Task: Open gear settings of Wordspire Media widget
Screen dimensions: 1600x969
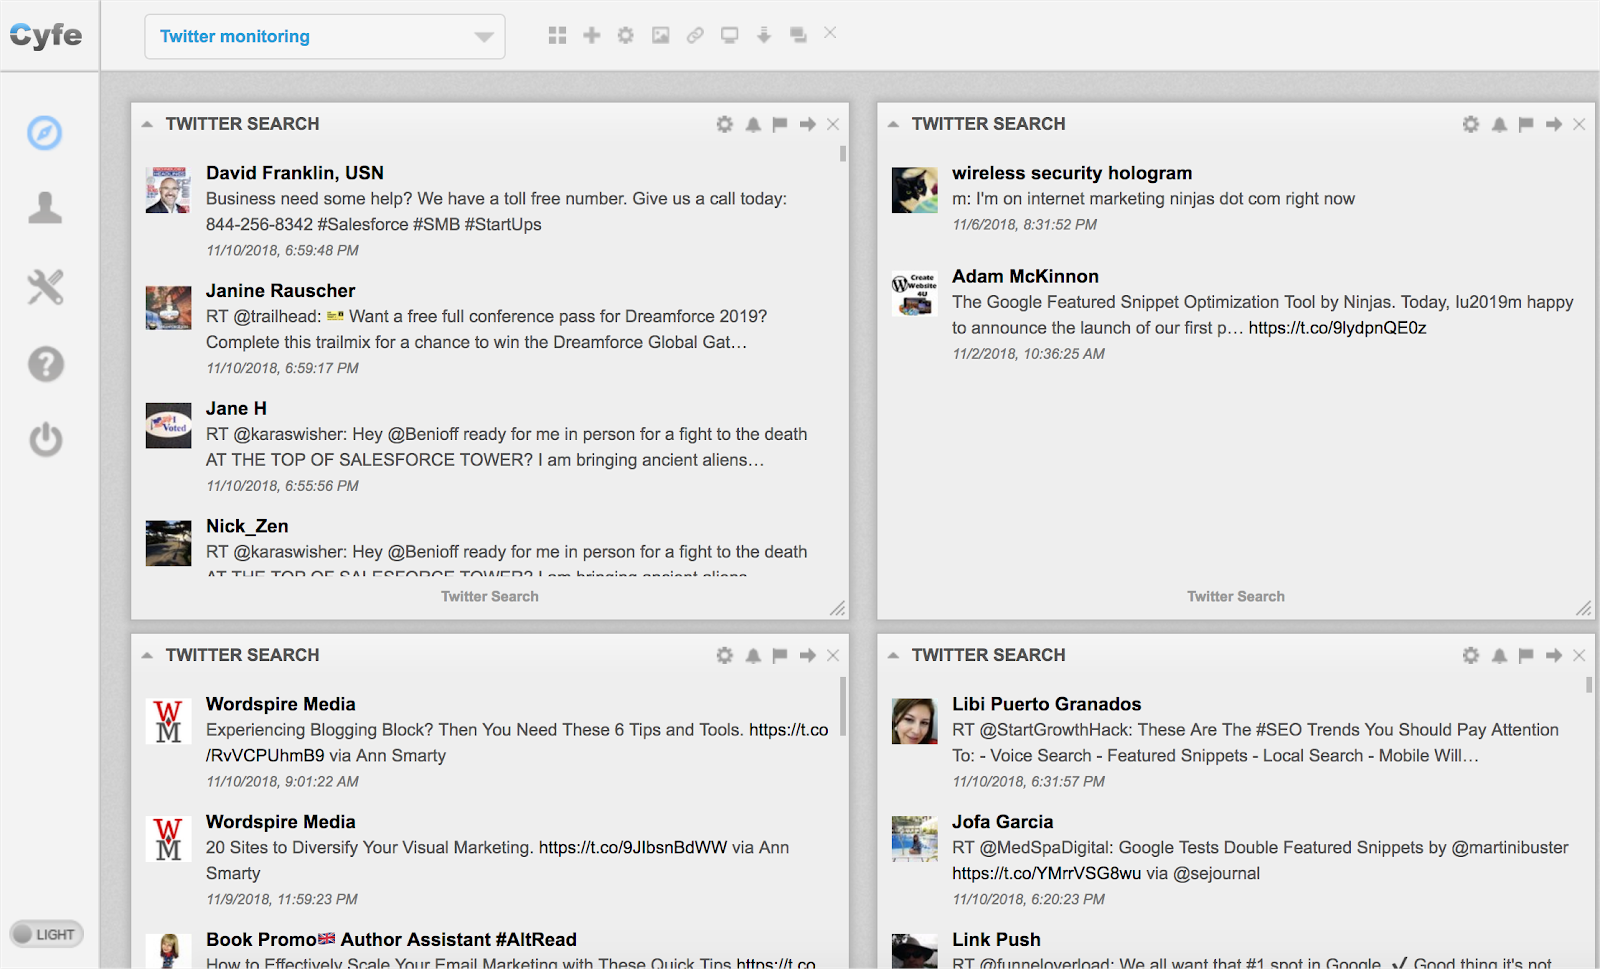Action: pos(725,655)
